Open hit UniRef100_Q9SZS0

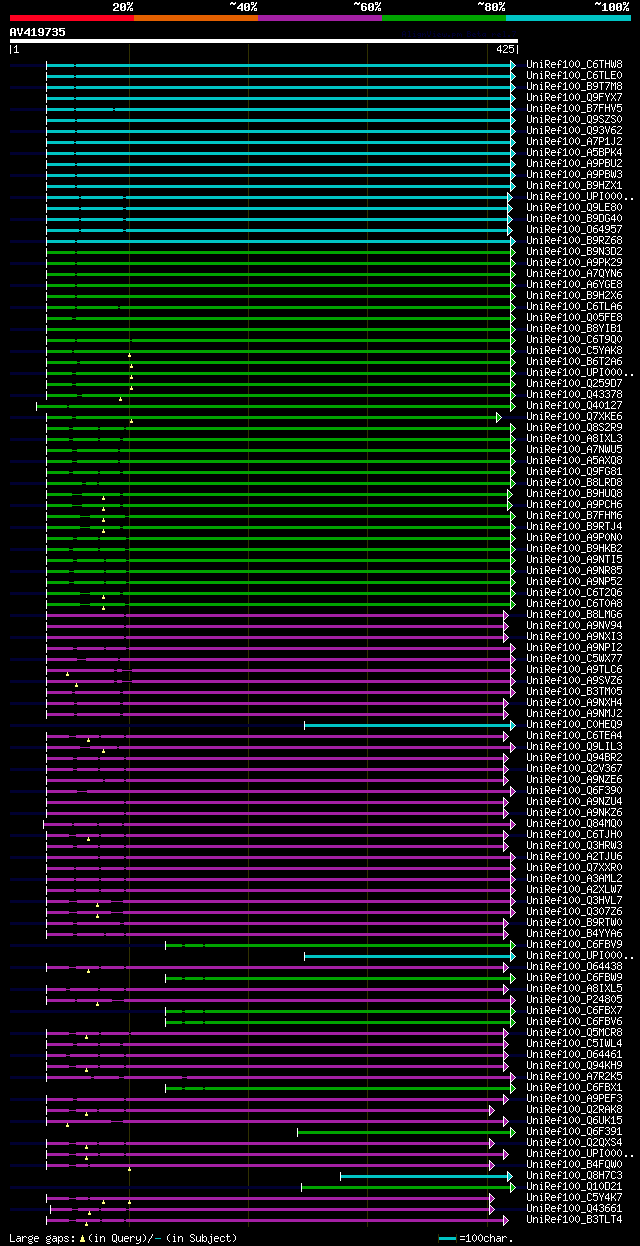pos(574,119)
